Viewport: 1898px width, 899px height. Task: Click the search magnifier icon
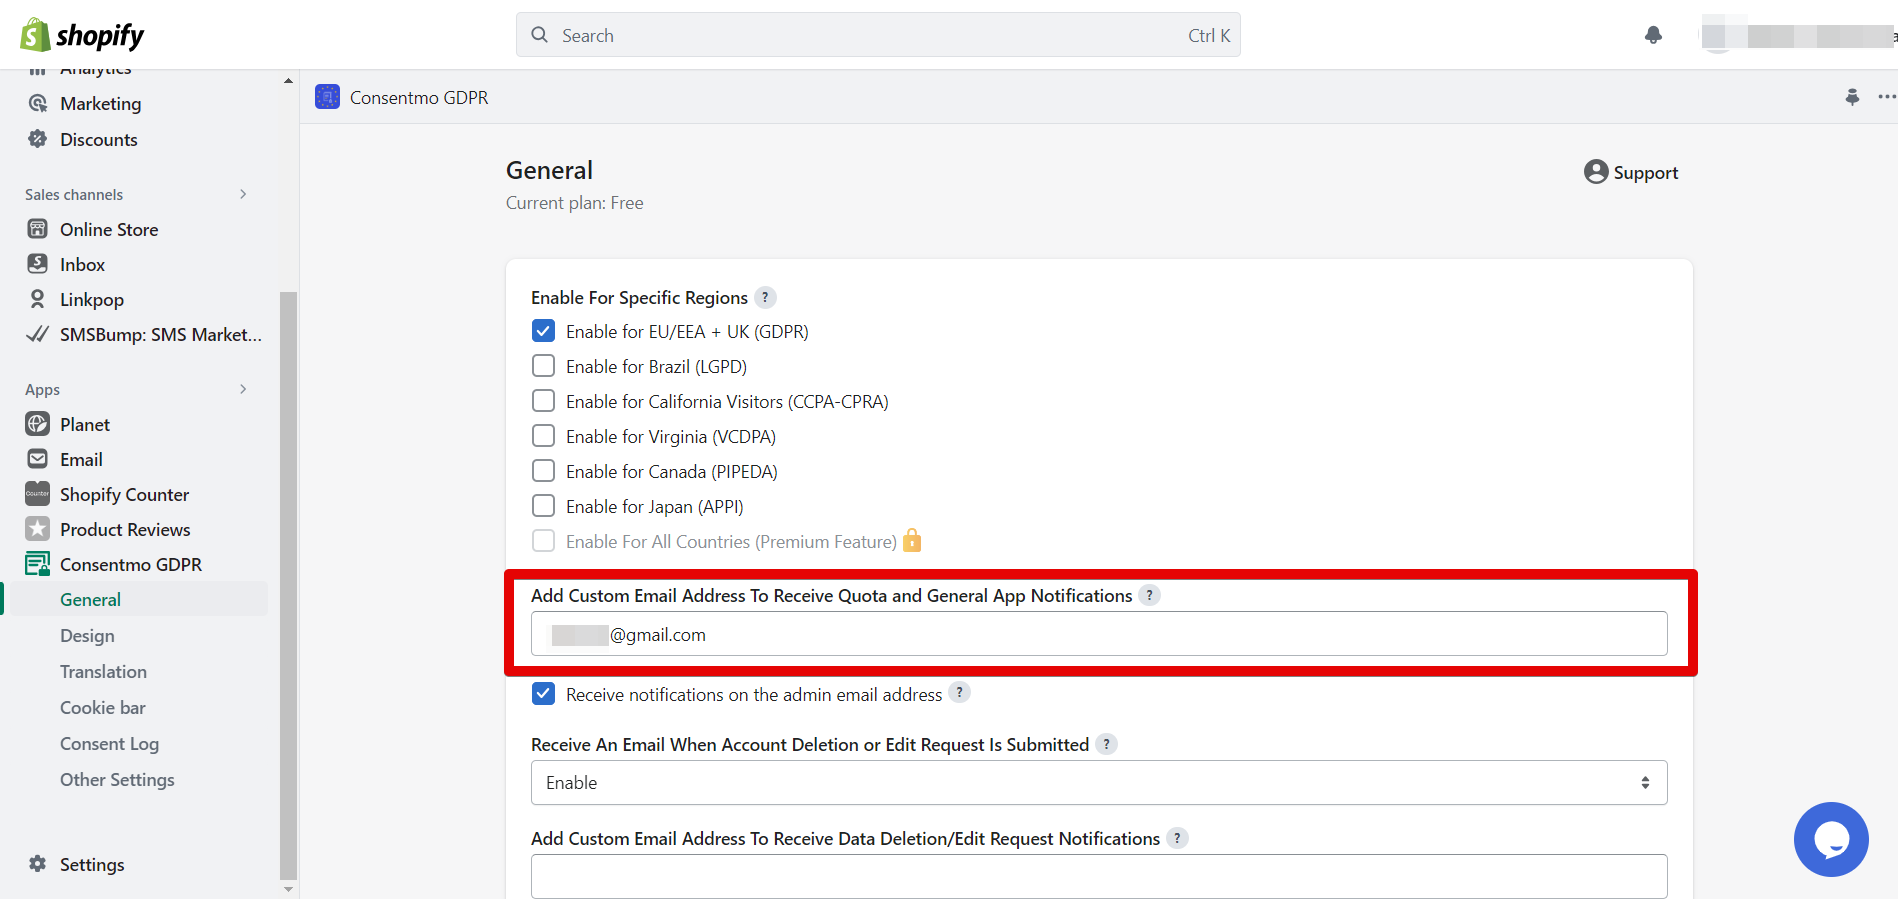point(540,35)
